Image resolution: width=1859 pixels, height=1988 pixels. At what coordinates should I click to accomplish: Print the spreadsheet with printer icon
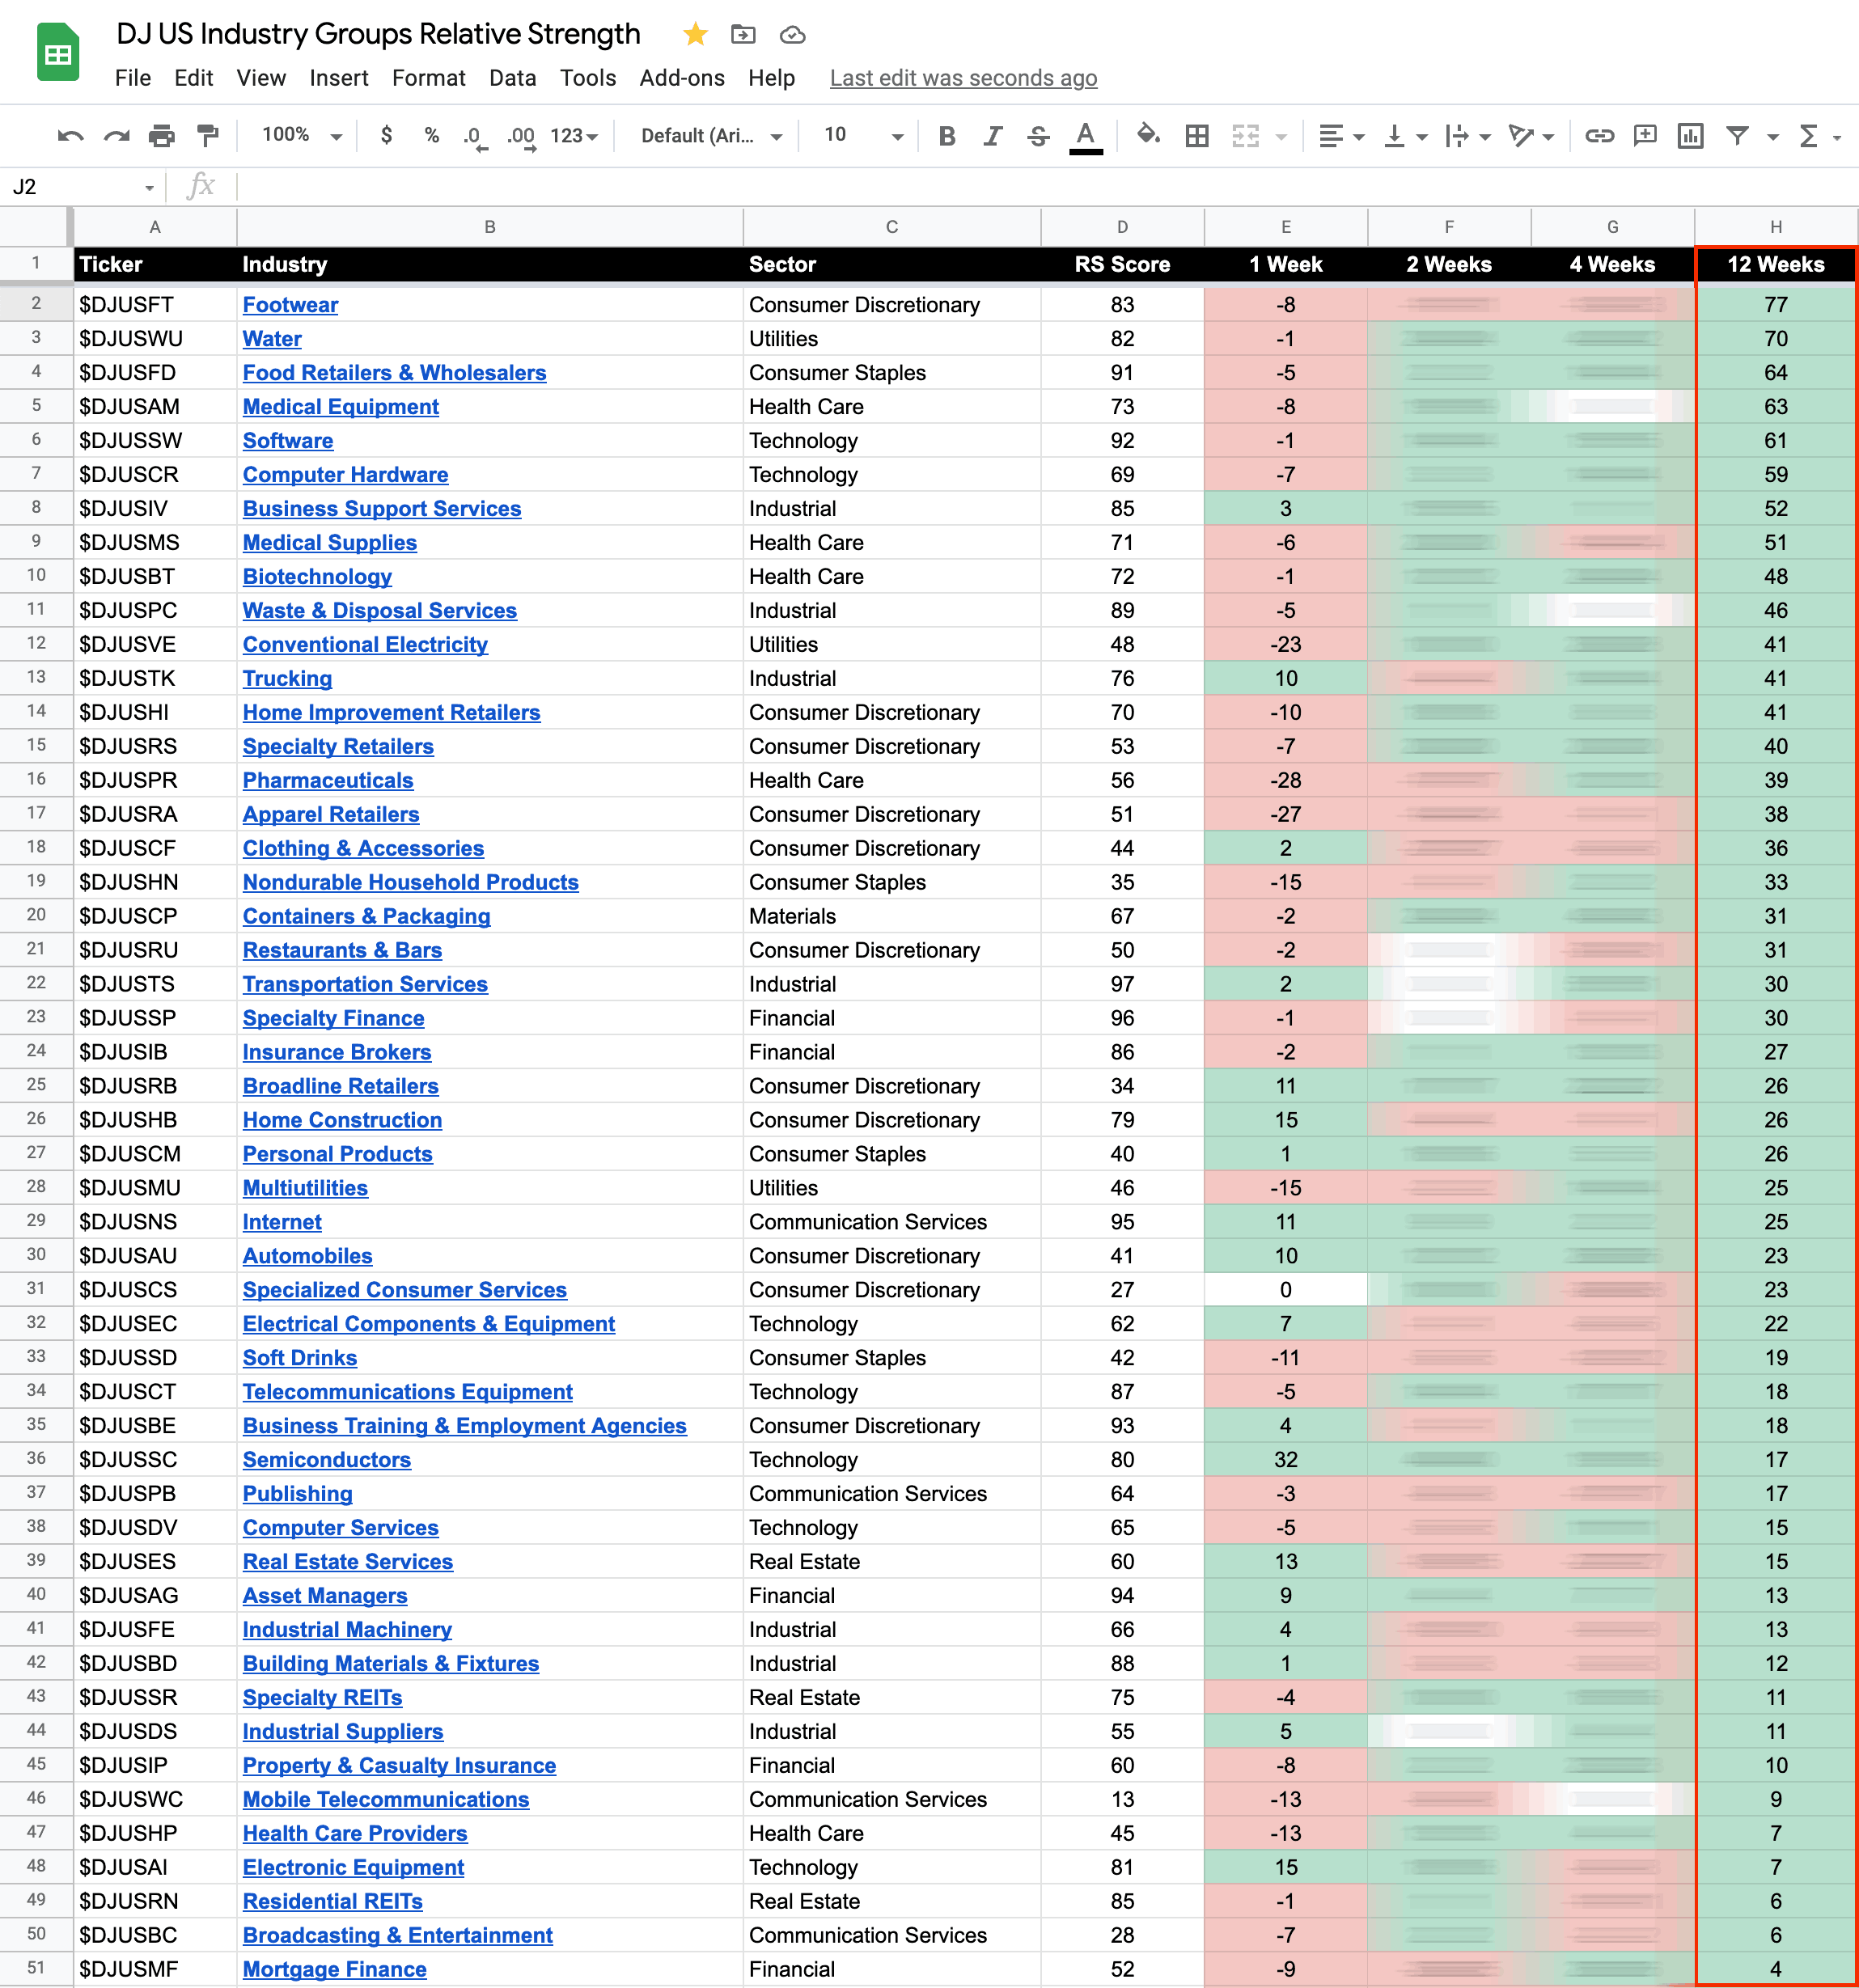click(x=161, y=136)
